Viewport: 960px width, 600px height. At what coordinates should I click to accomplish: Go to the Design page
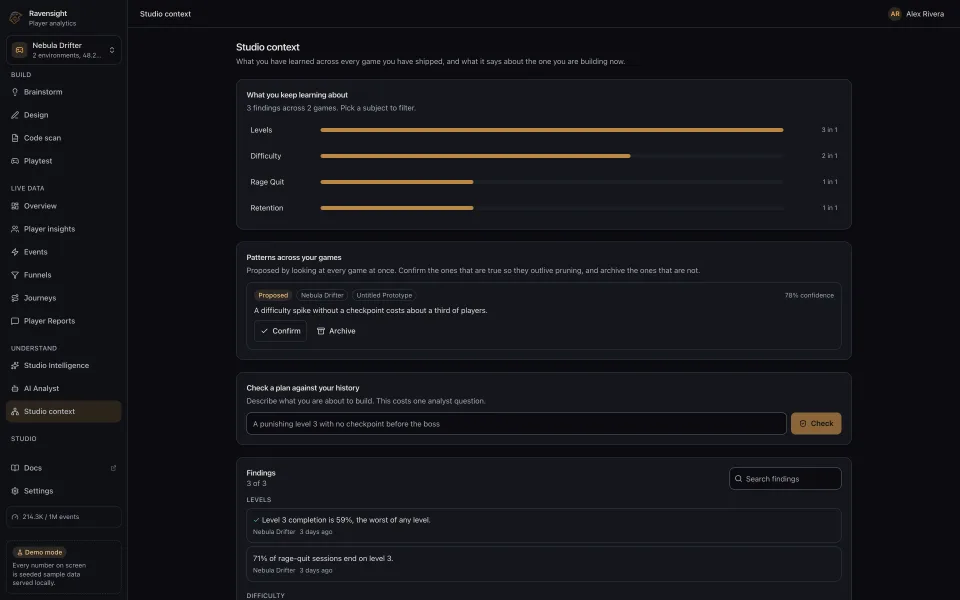pos(64,115)
